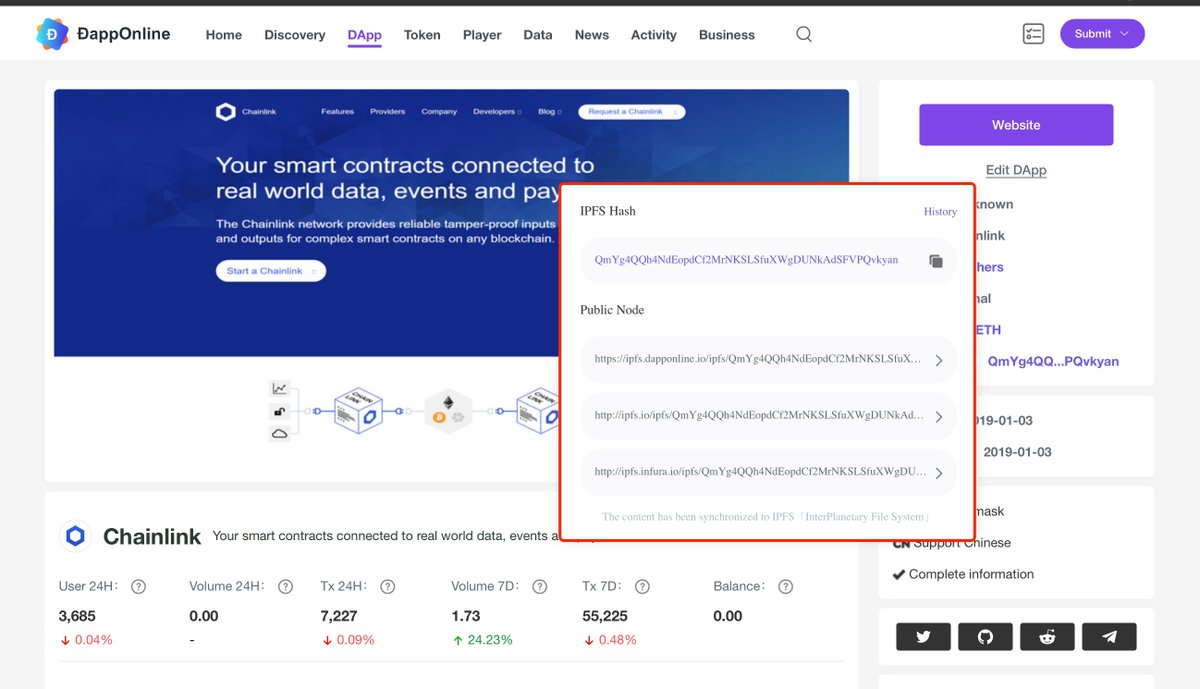Screen dimensions: 1200x689
Task: Open the GitHub social icon
Action: coord(985,636)
